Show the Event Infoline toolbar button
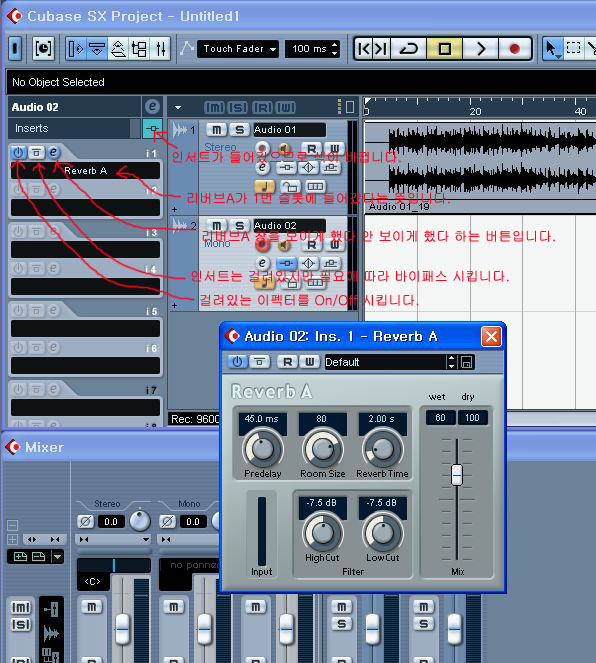The image size is (596, 663). pos(97,49)
